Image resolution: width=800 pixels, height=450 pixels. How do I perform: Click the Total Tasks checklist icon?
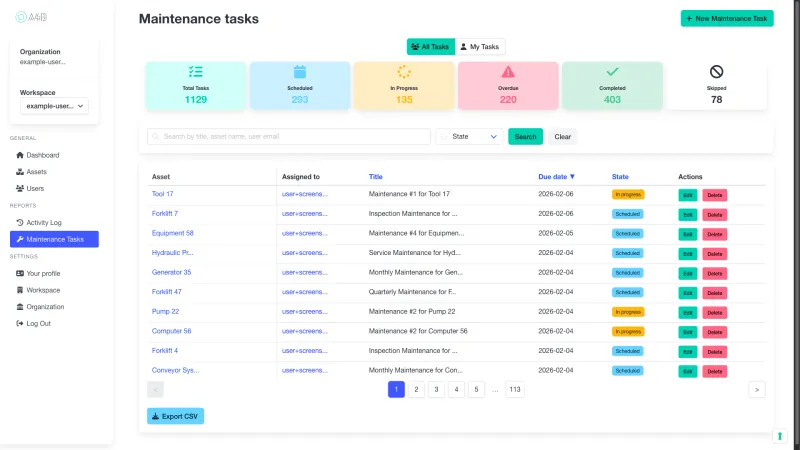(x=196, y=72)
